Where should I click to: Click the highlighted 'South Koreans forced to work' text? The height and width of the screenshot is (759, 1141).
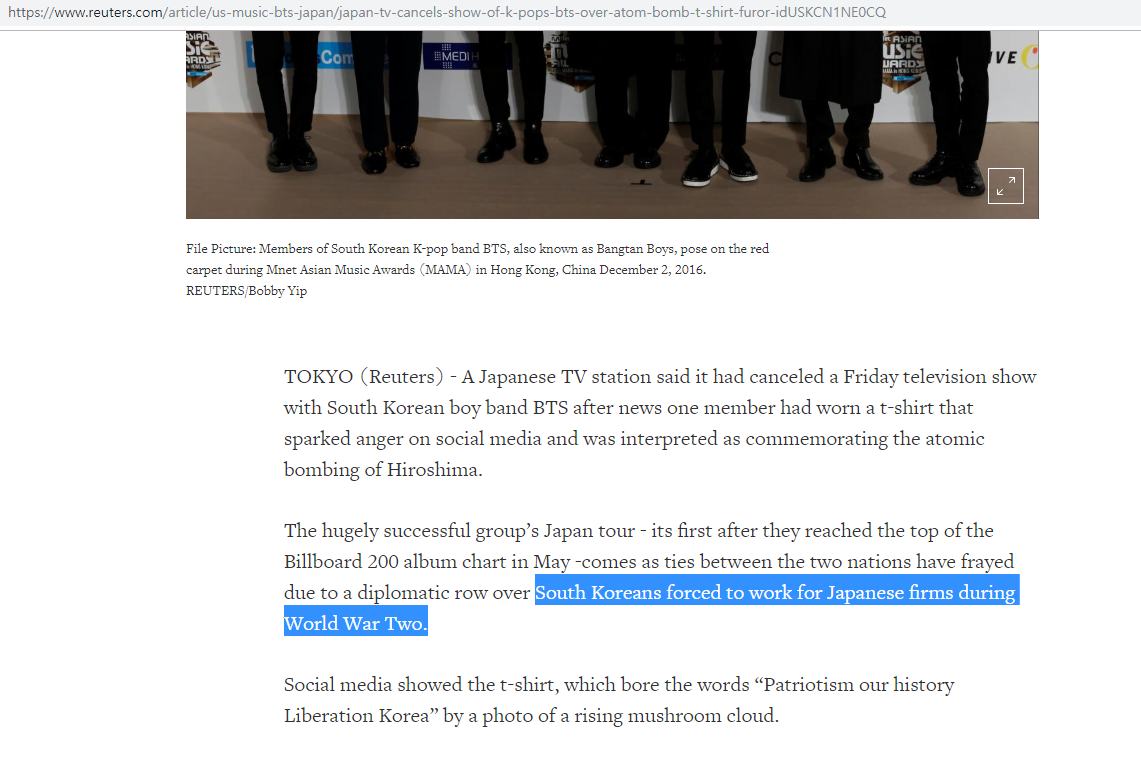(776, 592)
